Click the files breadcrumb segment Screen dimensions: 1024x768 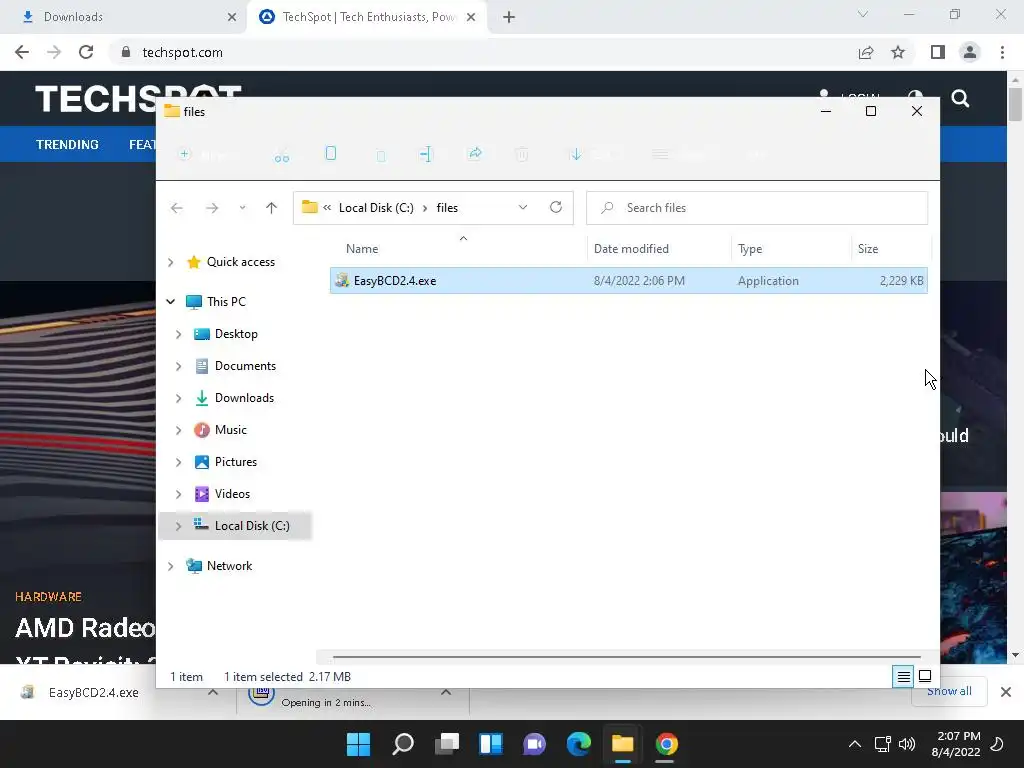coord(447,208)
